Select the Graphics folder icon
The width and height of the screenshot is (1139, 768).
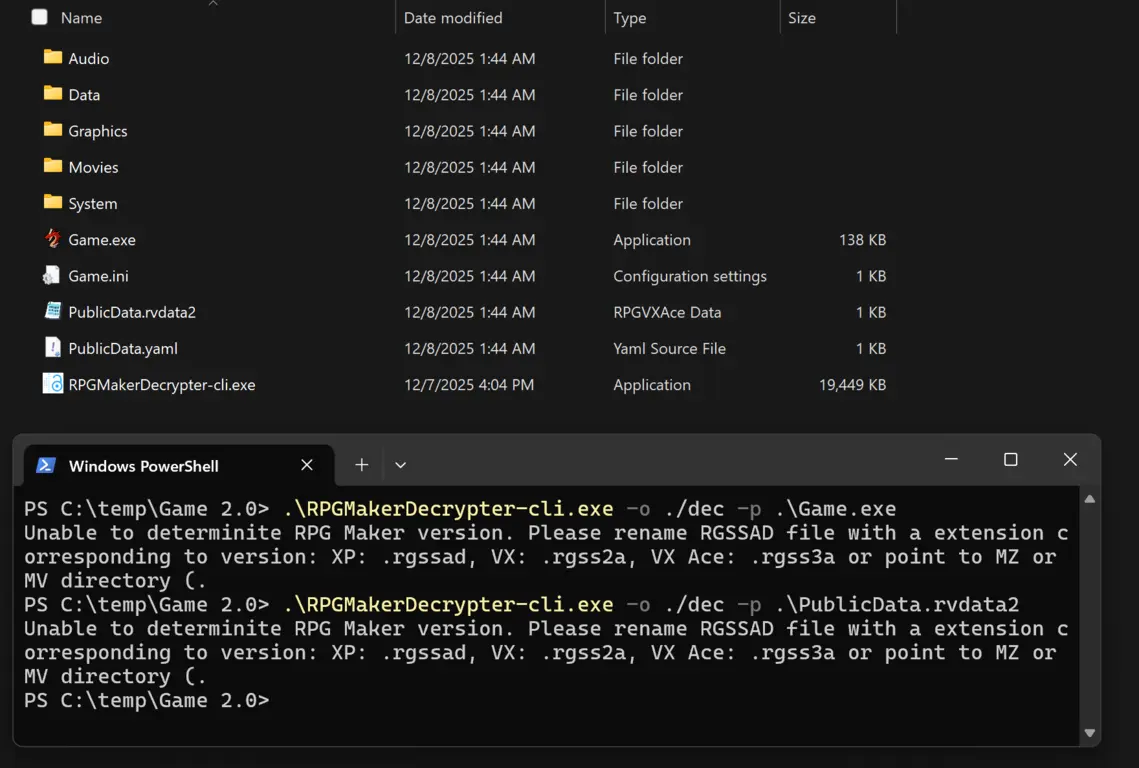click(x=53, y=130)
